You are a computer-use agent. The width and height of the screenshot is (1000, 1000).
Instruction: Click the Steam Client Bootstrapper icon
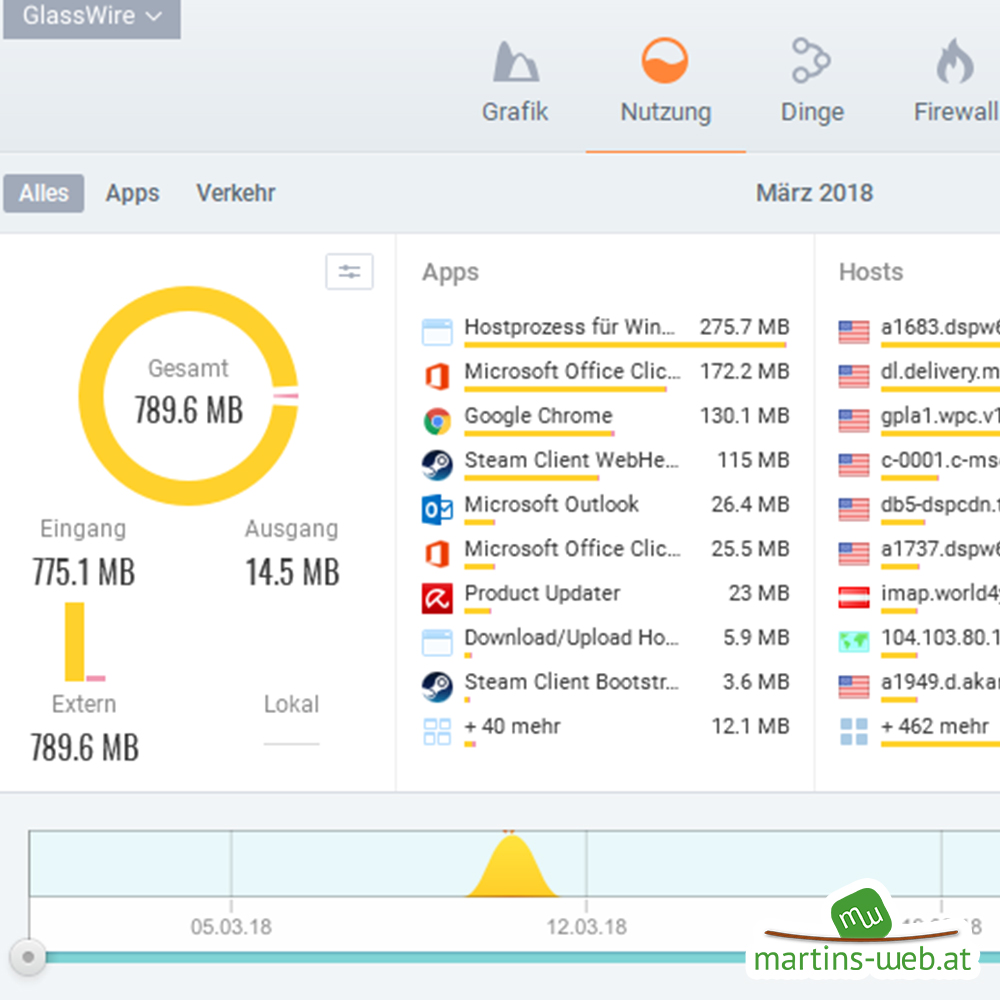(x=437, y=686)
